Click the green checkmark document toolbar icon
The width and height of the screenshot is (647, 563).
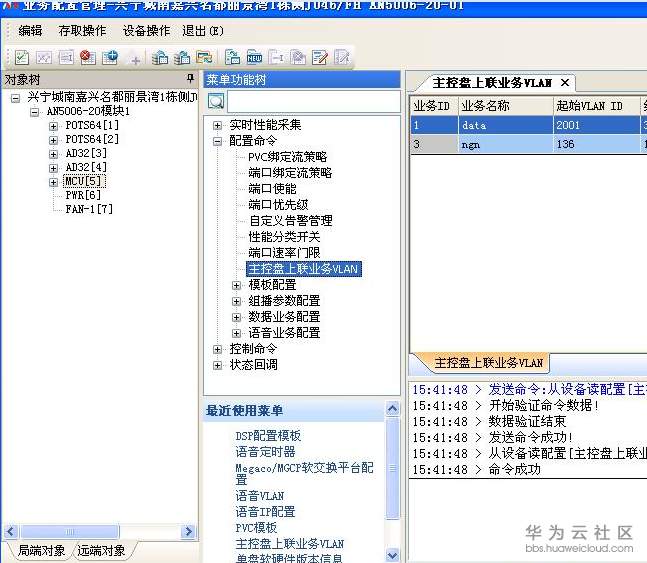coord(21,57)
